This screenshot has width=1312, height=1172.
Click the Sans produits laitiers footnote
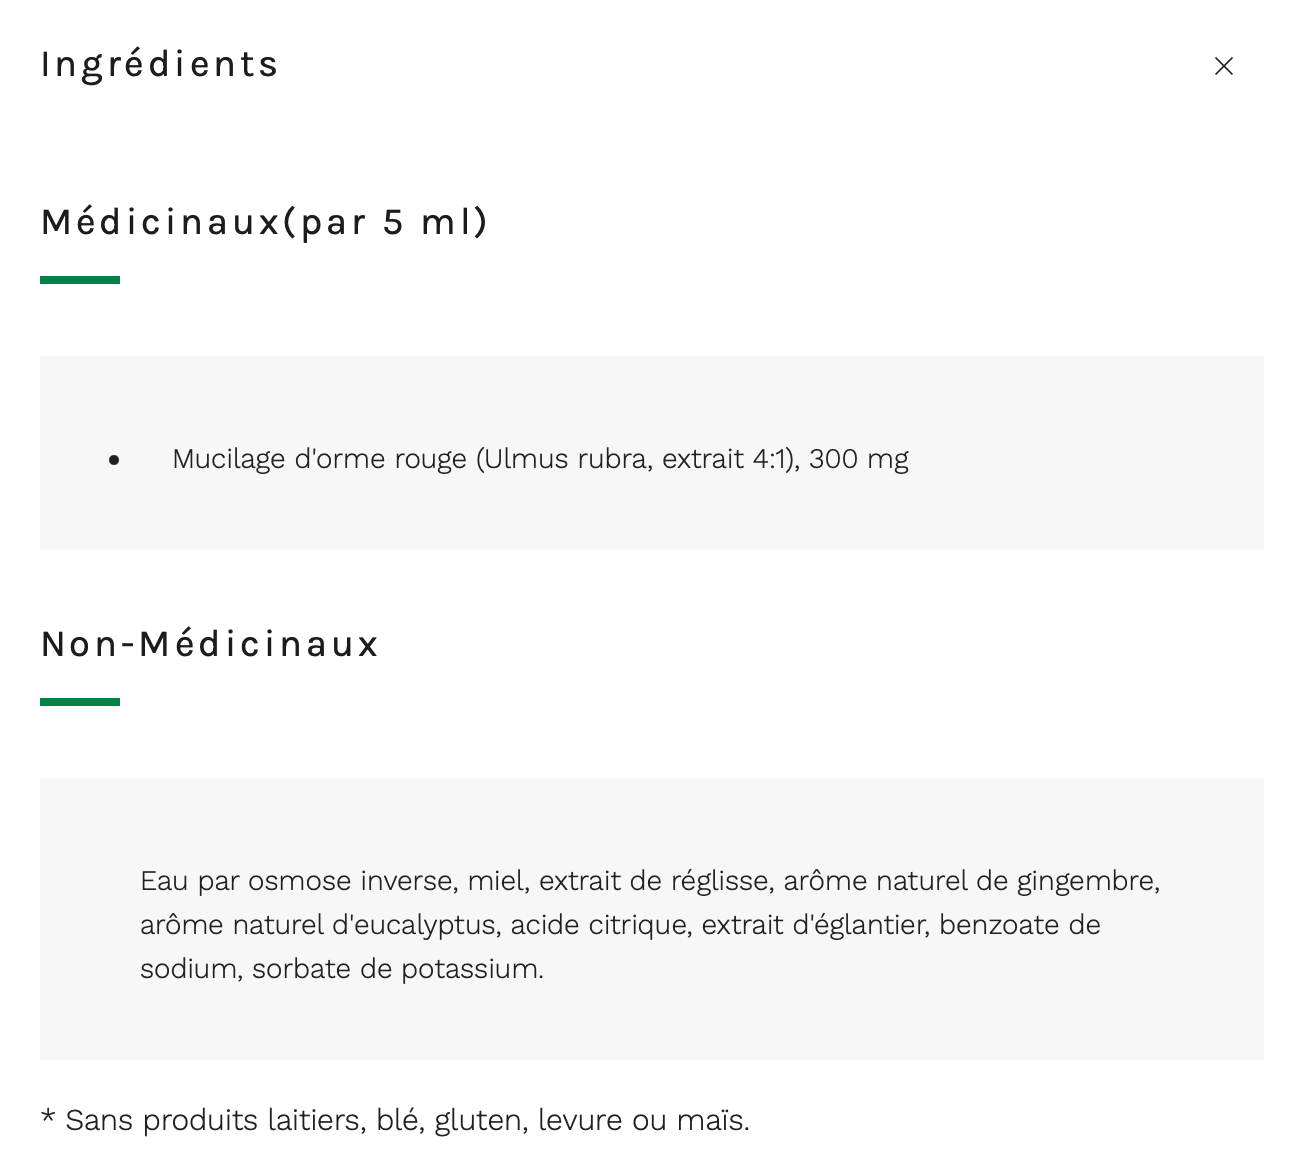pyautogui.click(x=394, y=1120)
